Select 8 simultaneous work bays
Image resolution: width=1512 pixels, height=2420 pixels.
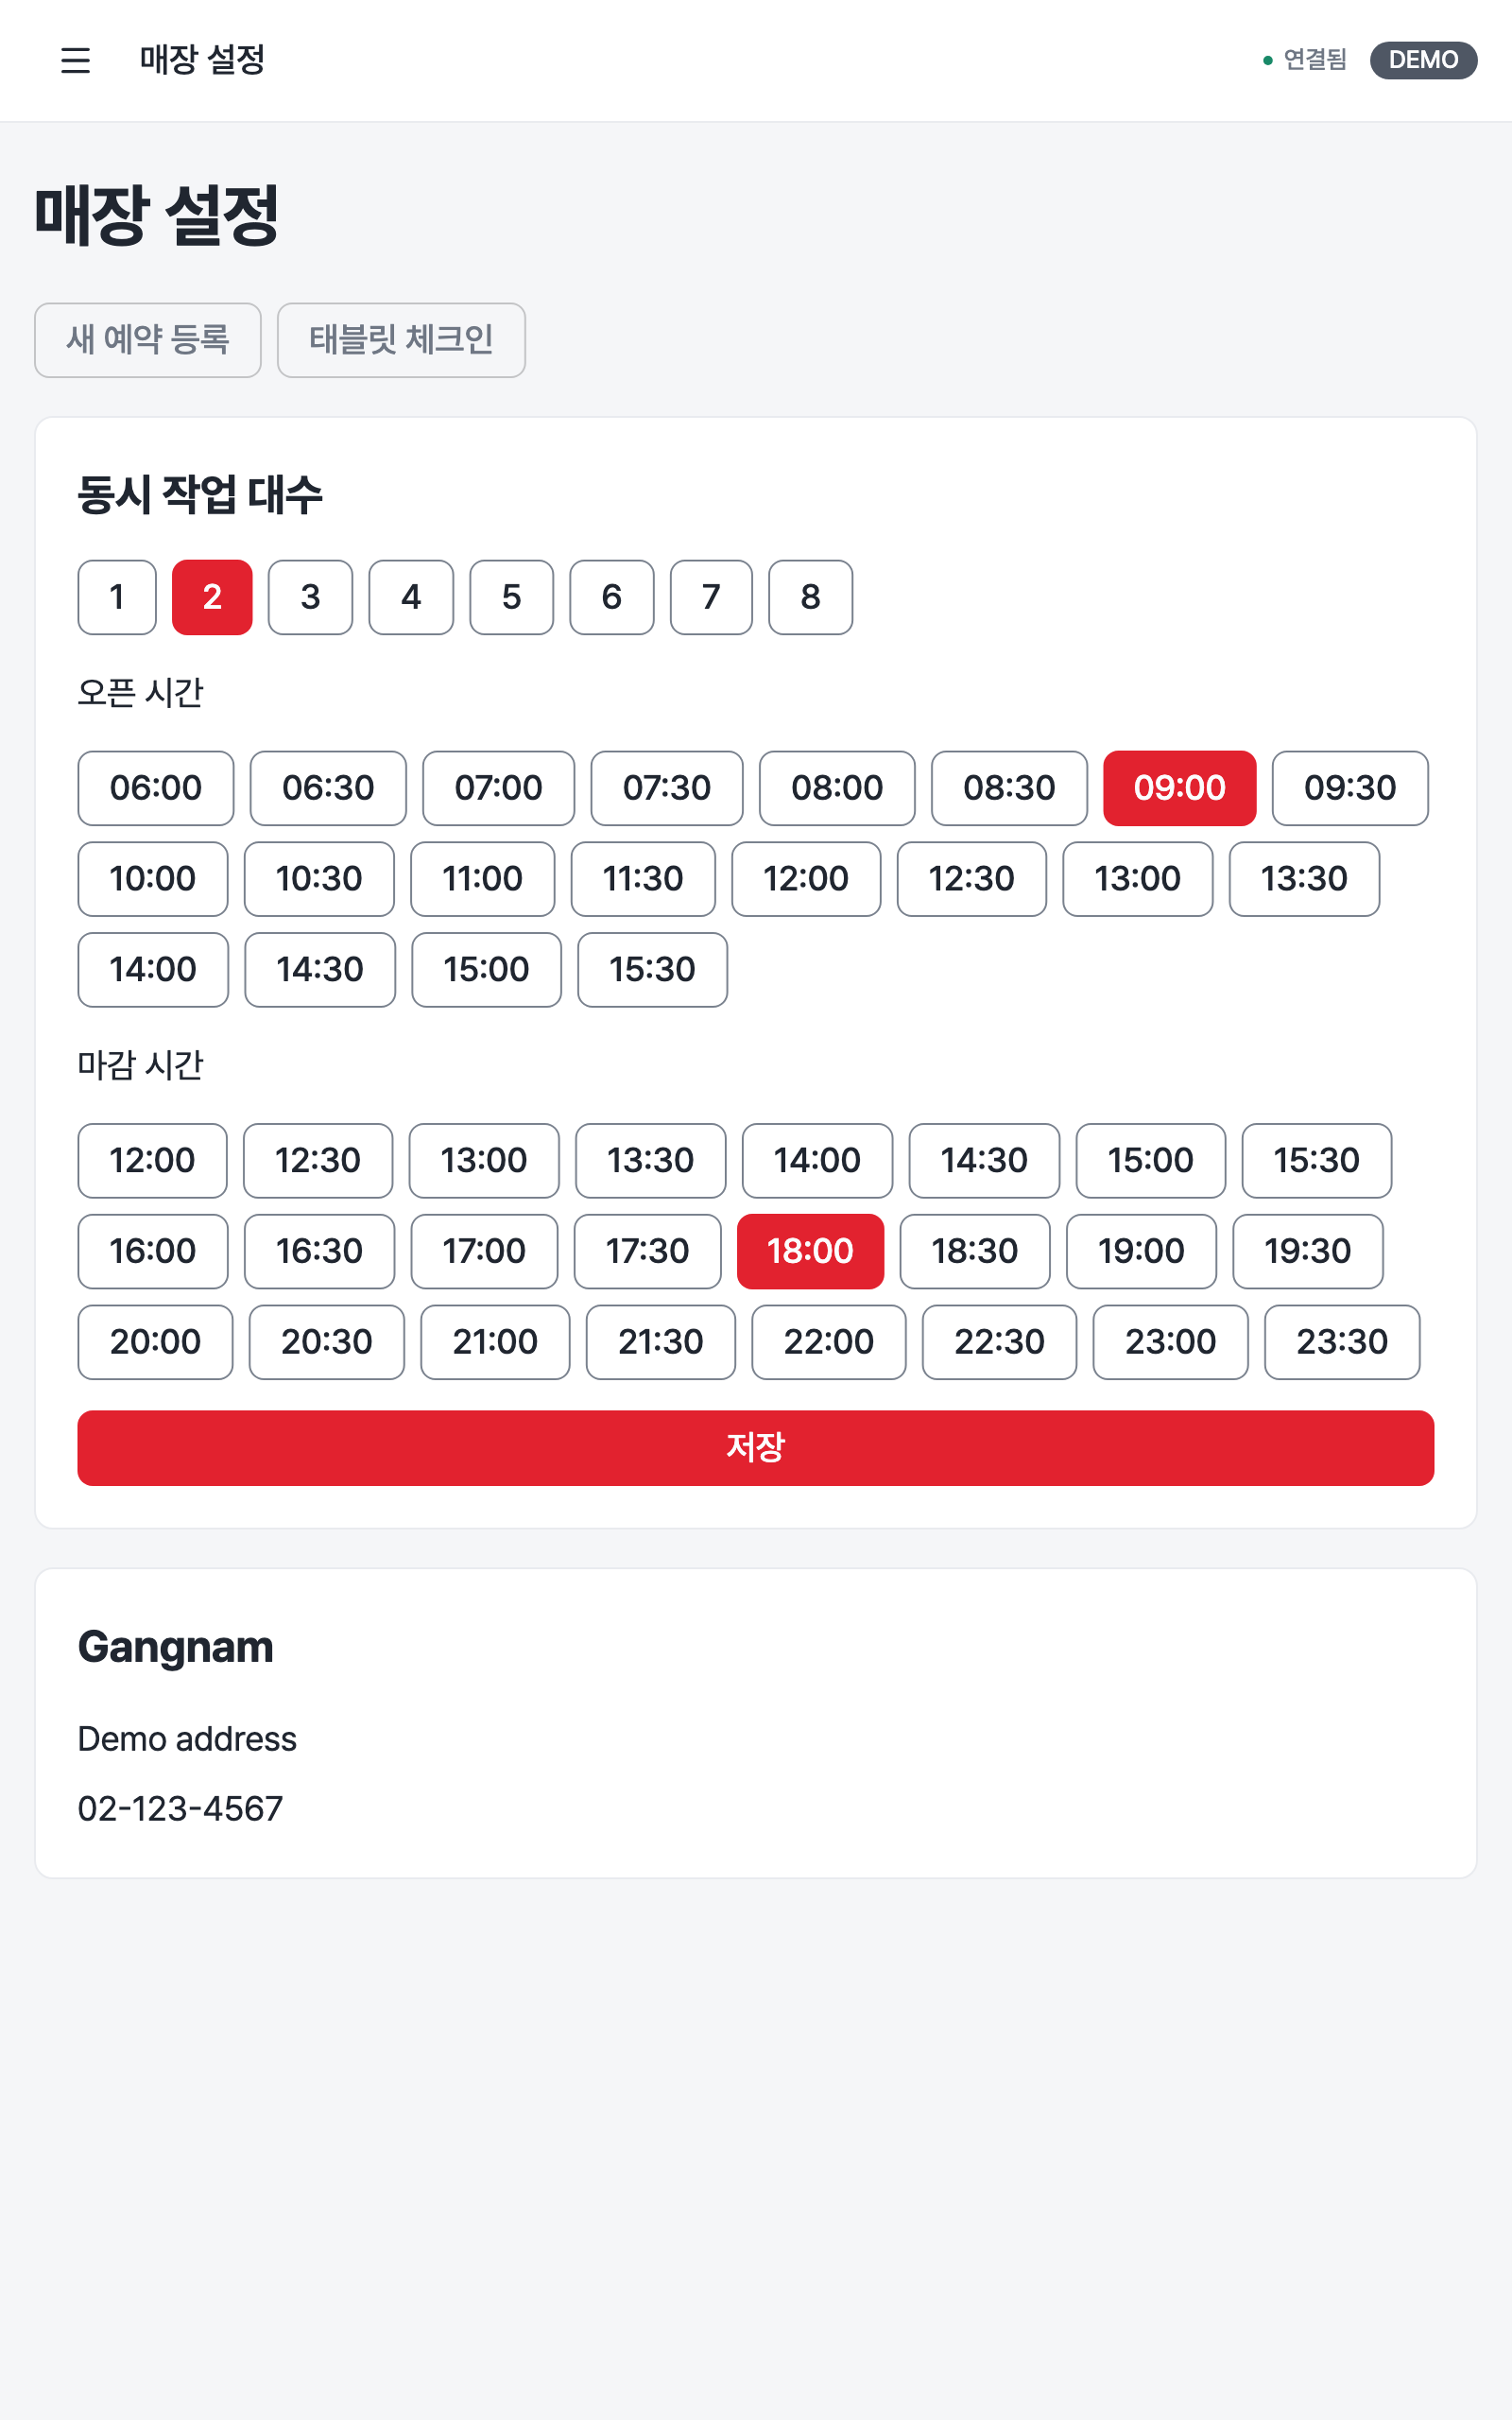pos(810,597)
